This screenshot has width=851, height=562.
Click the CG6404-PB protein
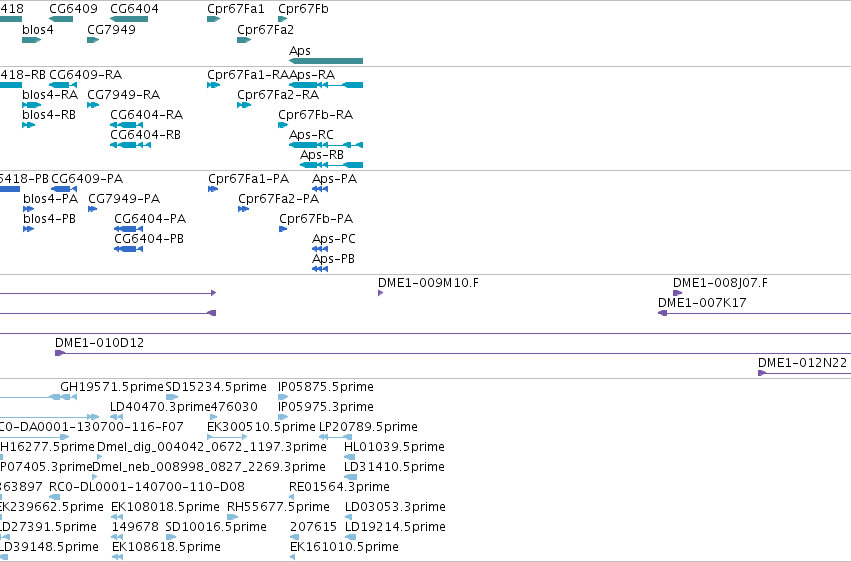tap(129, 249)
